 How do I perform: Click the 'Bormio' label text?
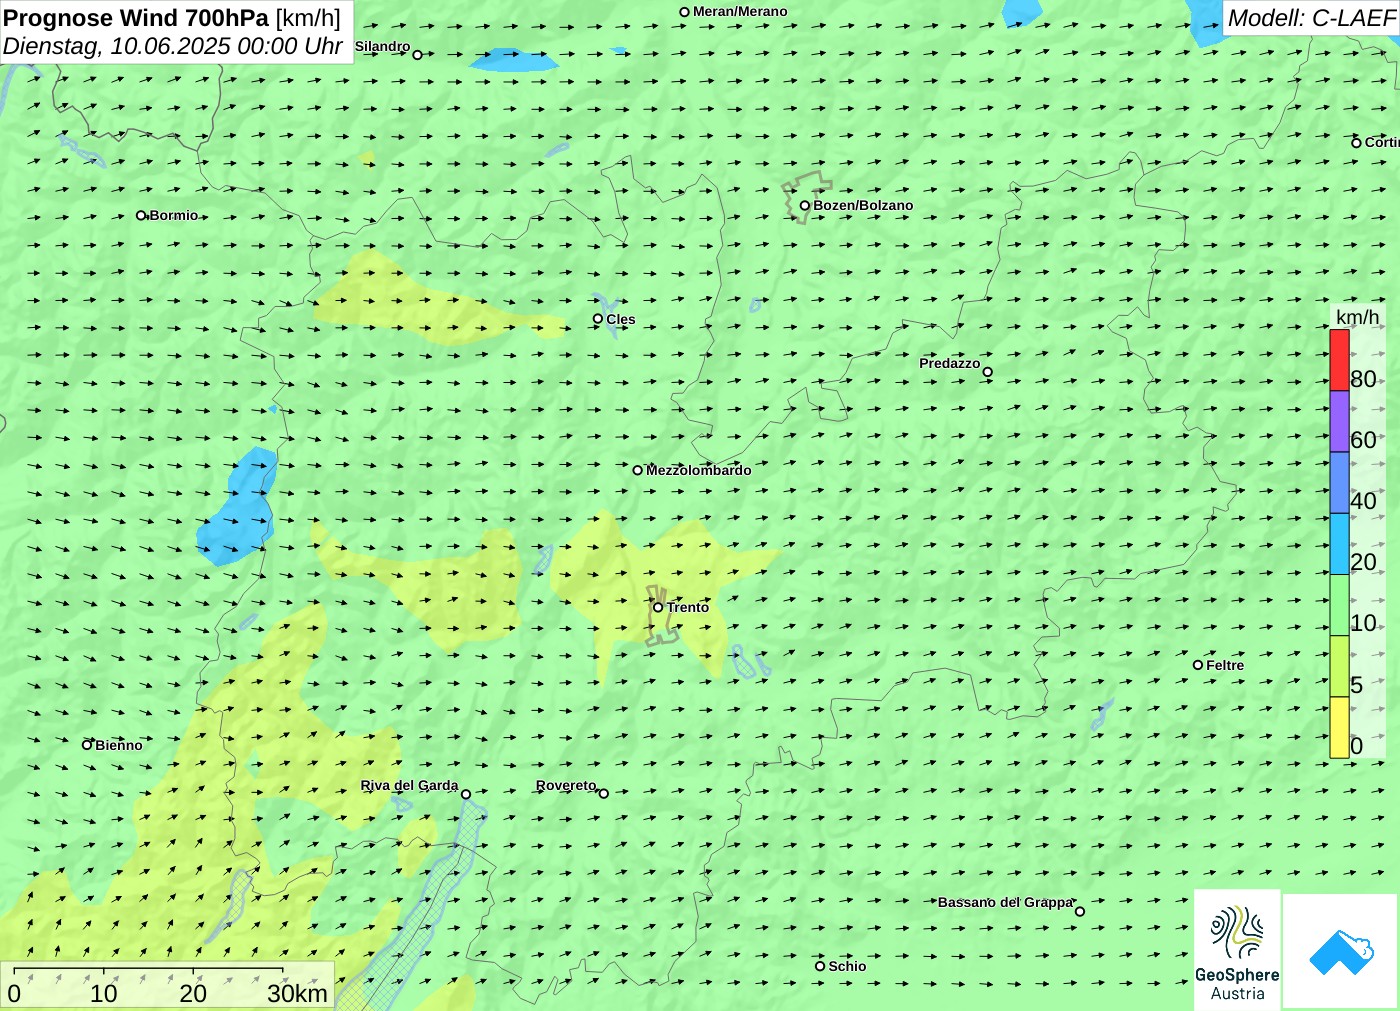174,215
